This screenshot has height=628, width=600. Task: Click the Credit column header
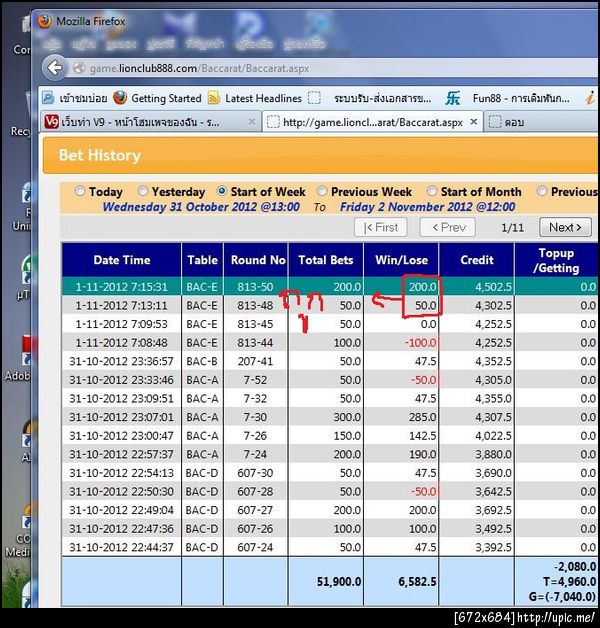(x=477, y=260)
